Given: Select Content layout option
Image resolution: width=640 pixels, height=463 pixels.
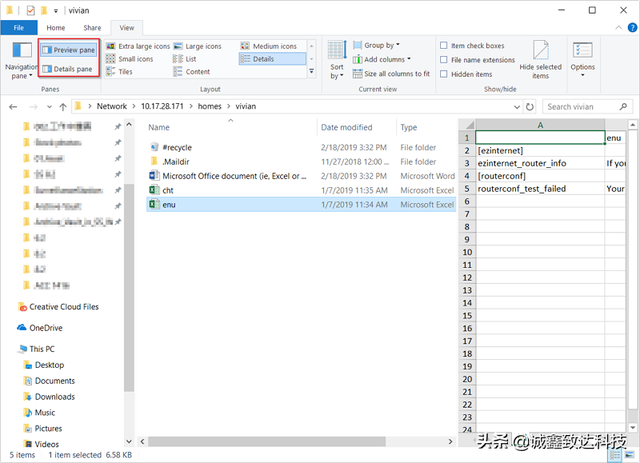Looking at the screenshot, I should [x=191, y=71].
